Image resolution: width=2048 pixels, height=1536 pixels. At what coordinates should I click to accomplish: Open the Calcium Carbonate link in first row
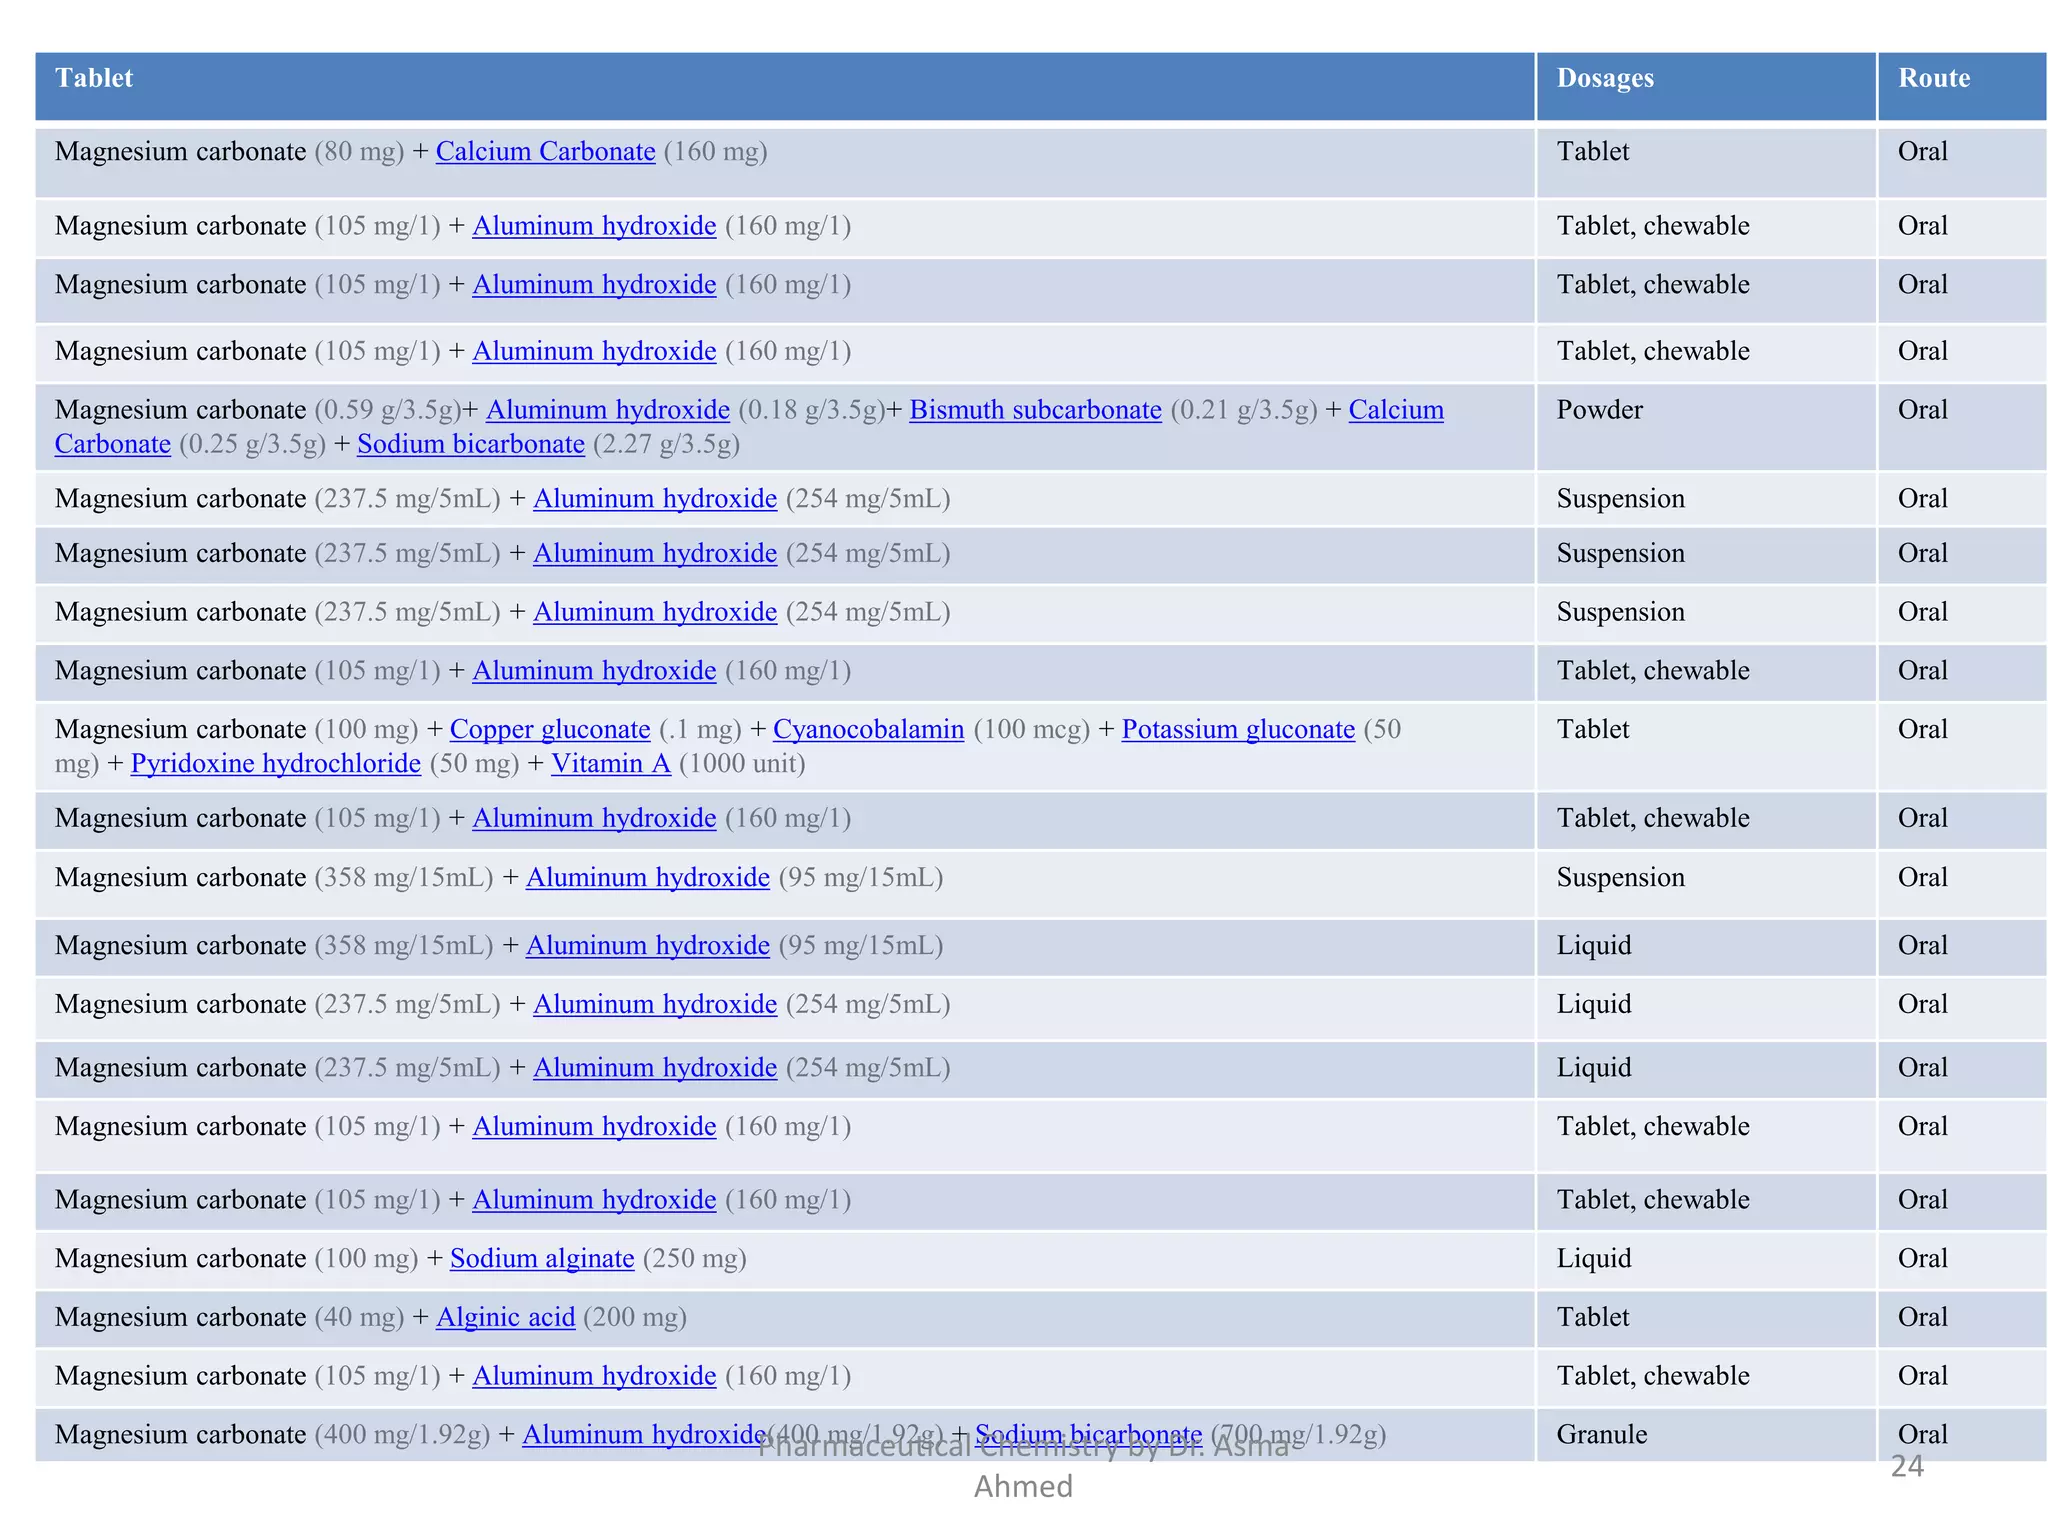[545, 152]
